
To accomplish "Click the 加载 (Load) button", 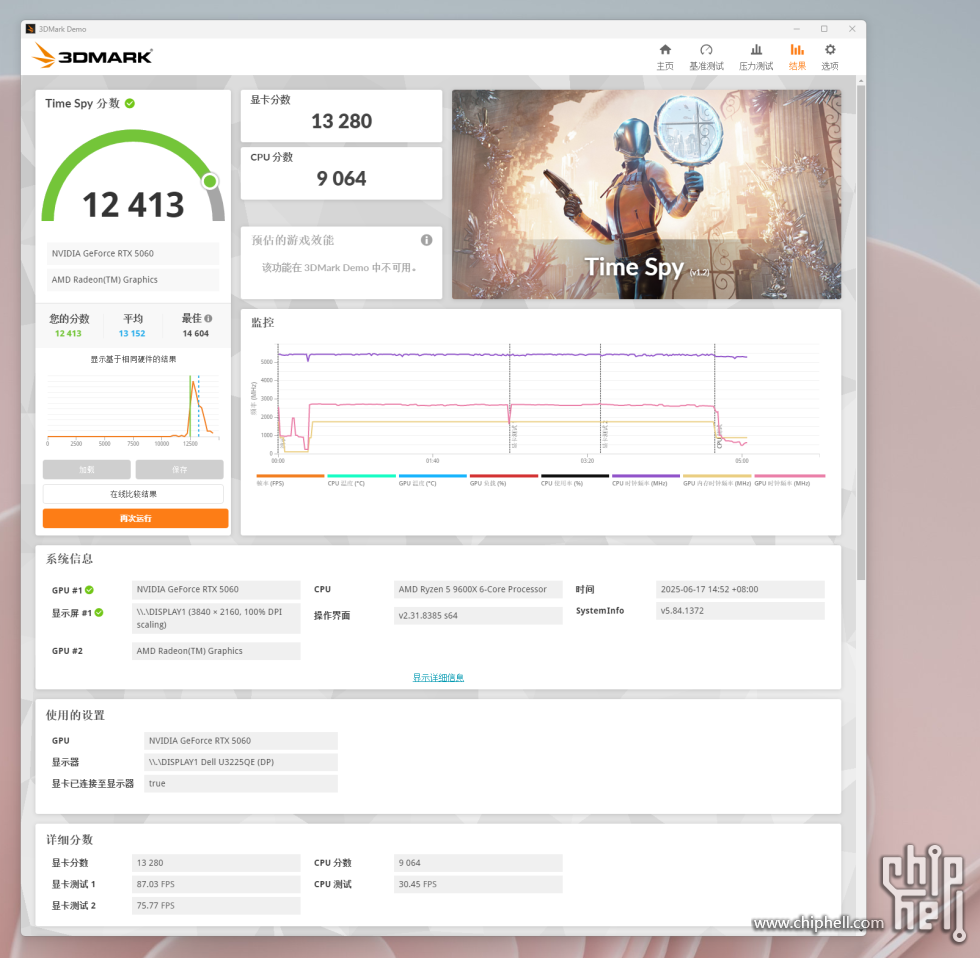I will point(87,469).
